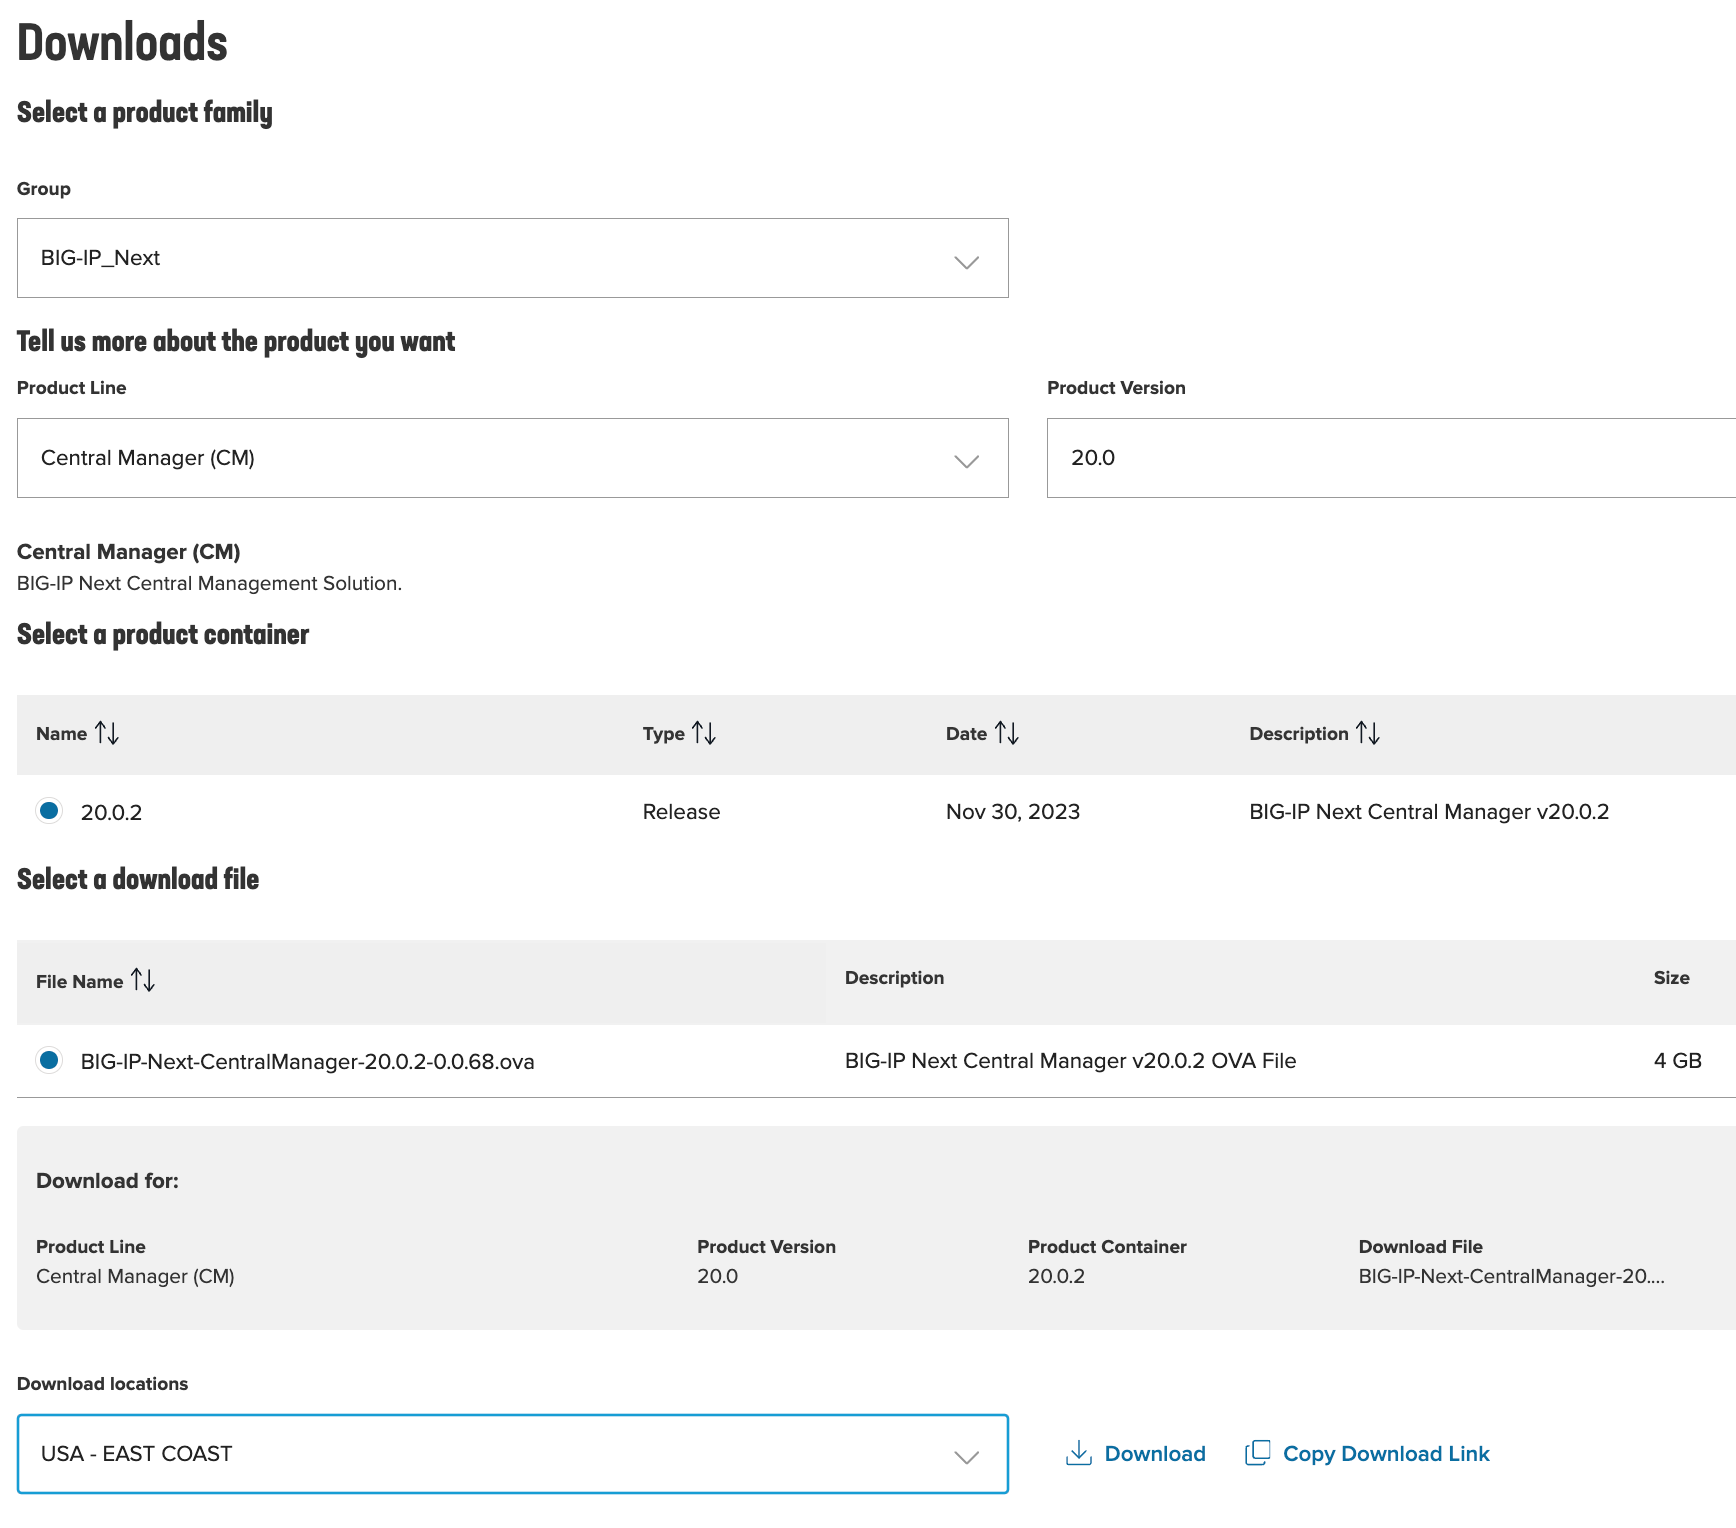Click the BIG-IP-Next-CentralManager-20.0.2-0.0.68.ova file name
The width and height of the screenshot is (1736, 1528).
point(307,1061)
